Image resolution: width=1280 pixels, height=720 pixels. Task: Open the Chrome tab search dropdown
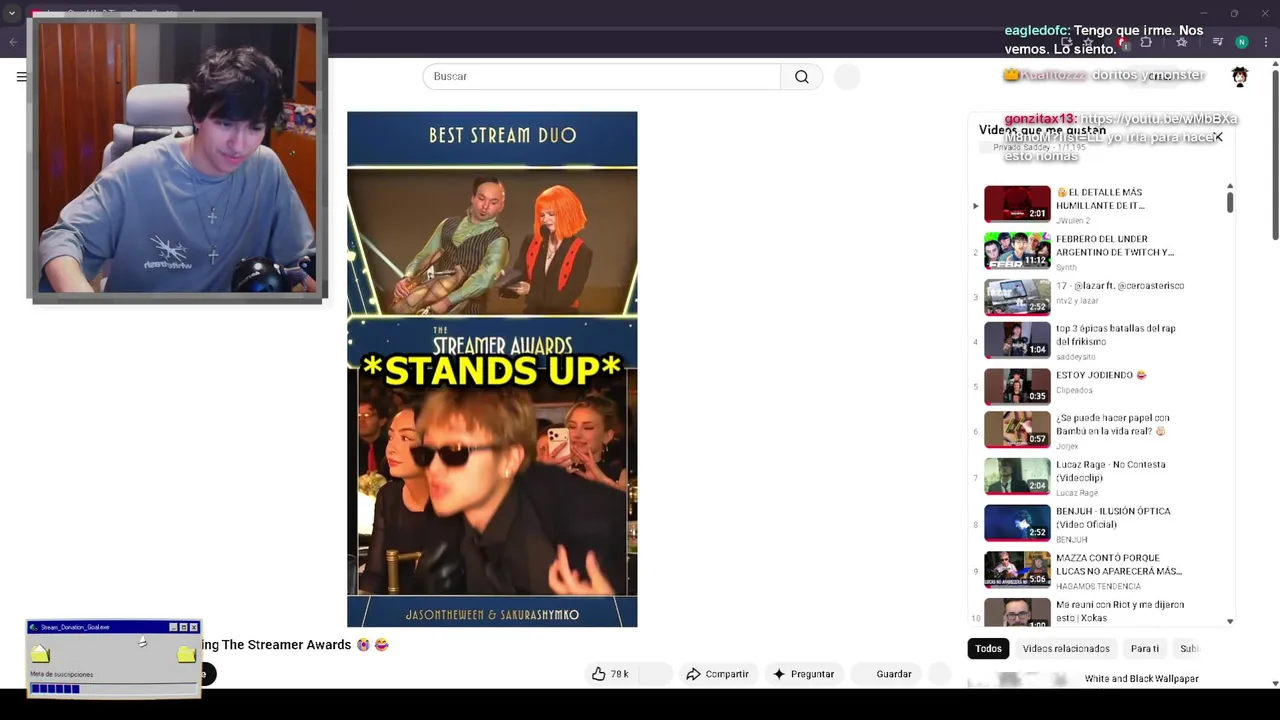[x=12, y=14]
